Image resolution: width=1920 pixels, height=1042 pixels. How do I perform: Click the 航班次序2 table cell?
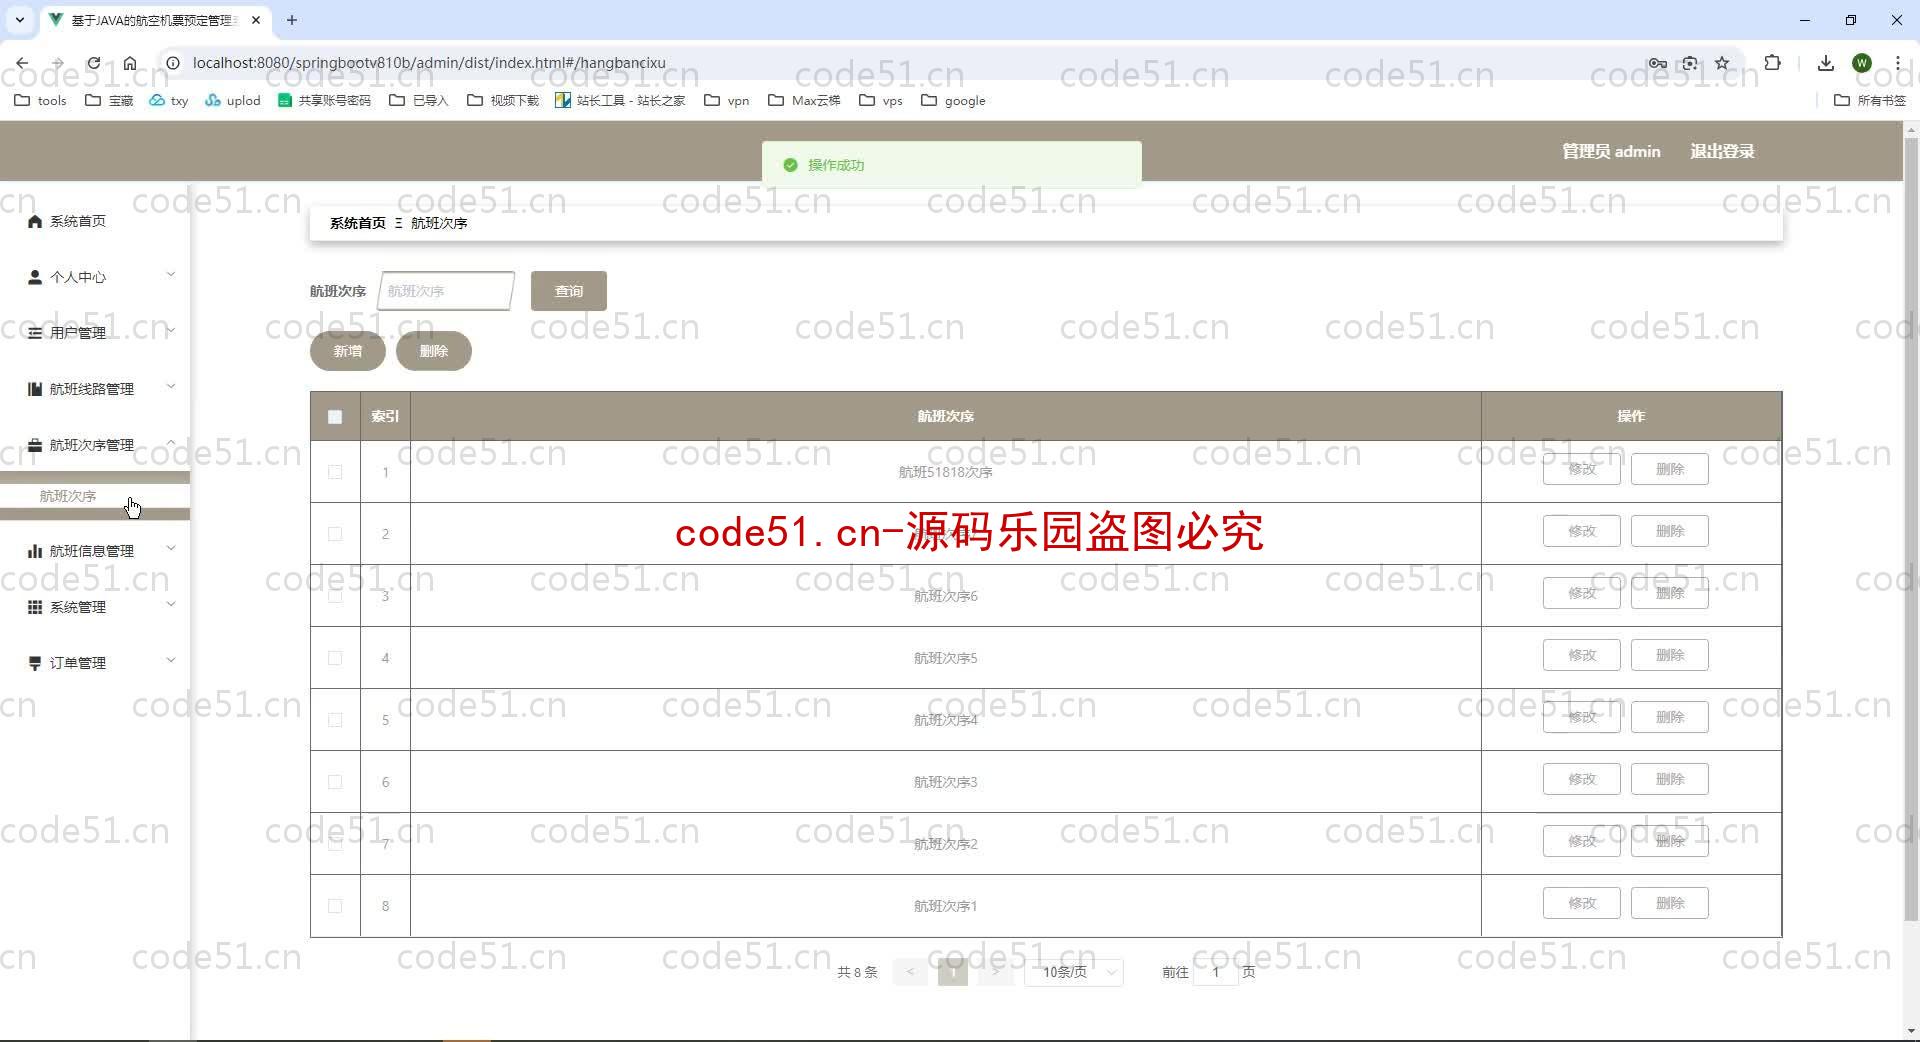(946, 844)
